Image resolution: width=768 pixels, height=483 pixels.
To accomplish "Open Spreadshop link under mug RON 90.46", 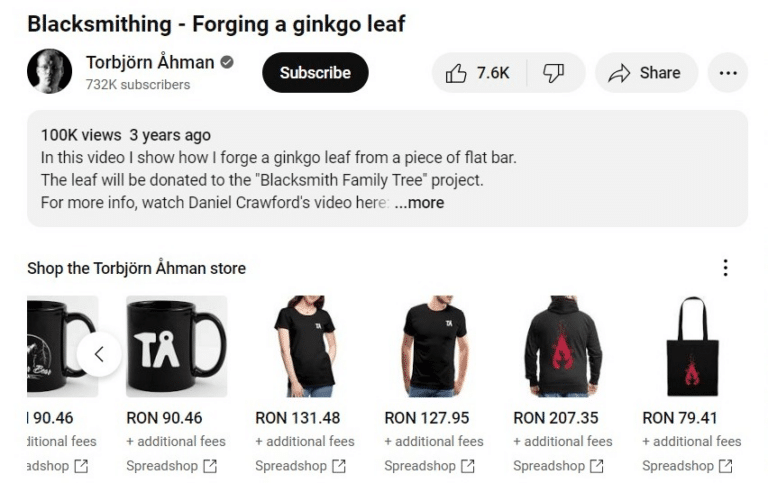I will pos(162,466).
